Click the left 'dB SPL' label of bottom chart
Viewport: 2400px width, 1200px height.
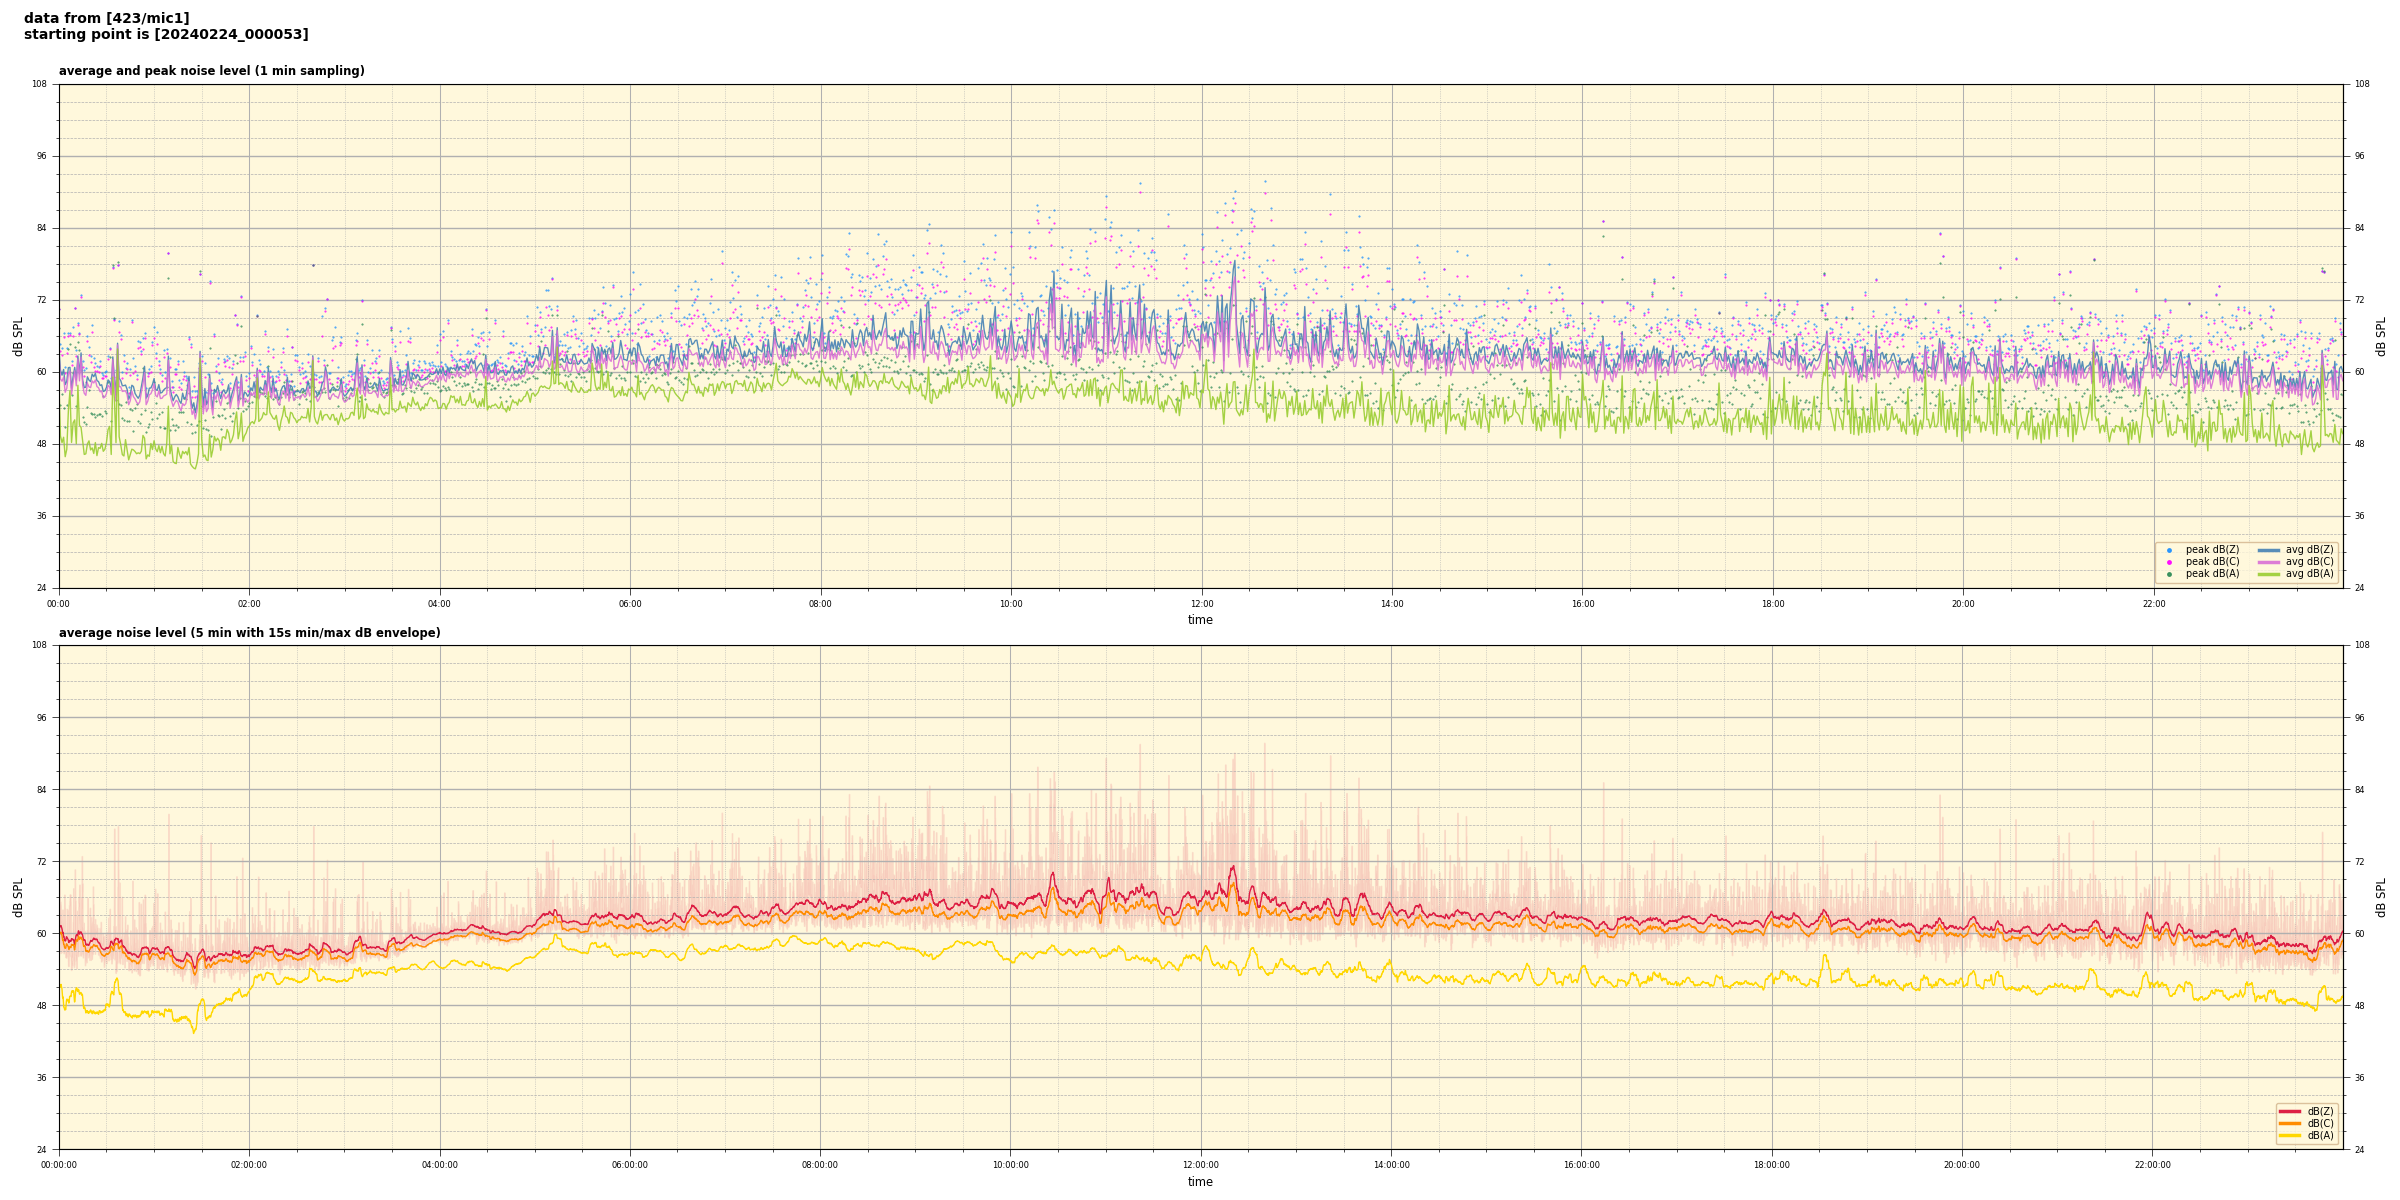pyautogui.click(x=18, y=897)
